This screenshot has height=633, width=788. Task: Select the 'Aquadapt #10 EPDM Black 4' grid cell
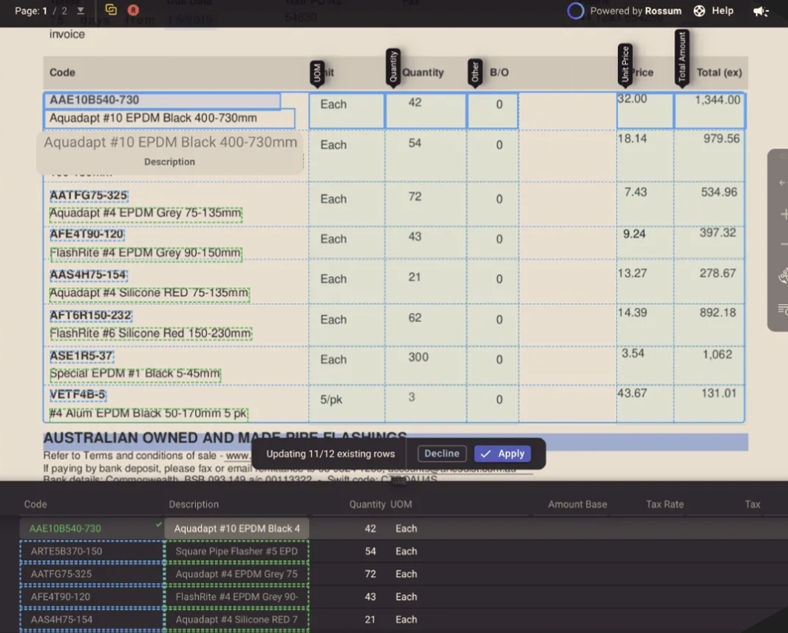pyautogui.click(x=237, y=529)
